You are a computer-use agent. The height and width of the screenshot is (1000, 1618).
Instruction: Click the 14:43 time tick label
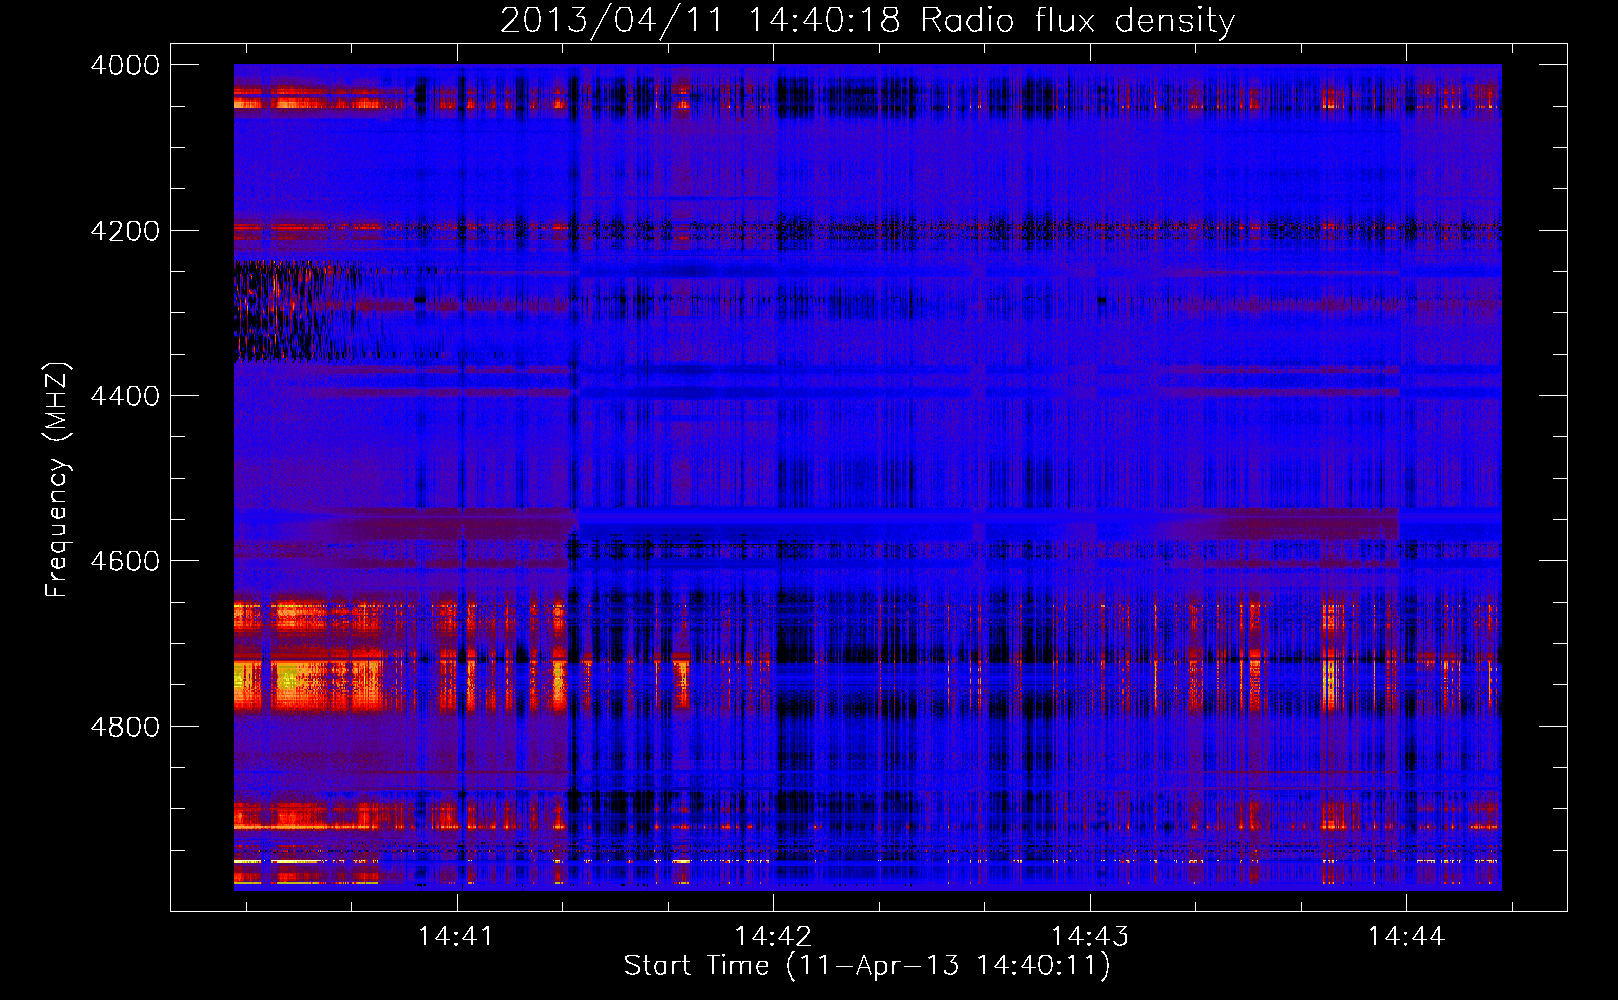1089,937
